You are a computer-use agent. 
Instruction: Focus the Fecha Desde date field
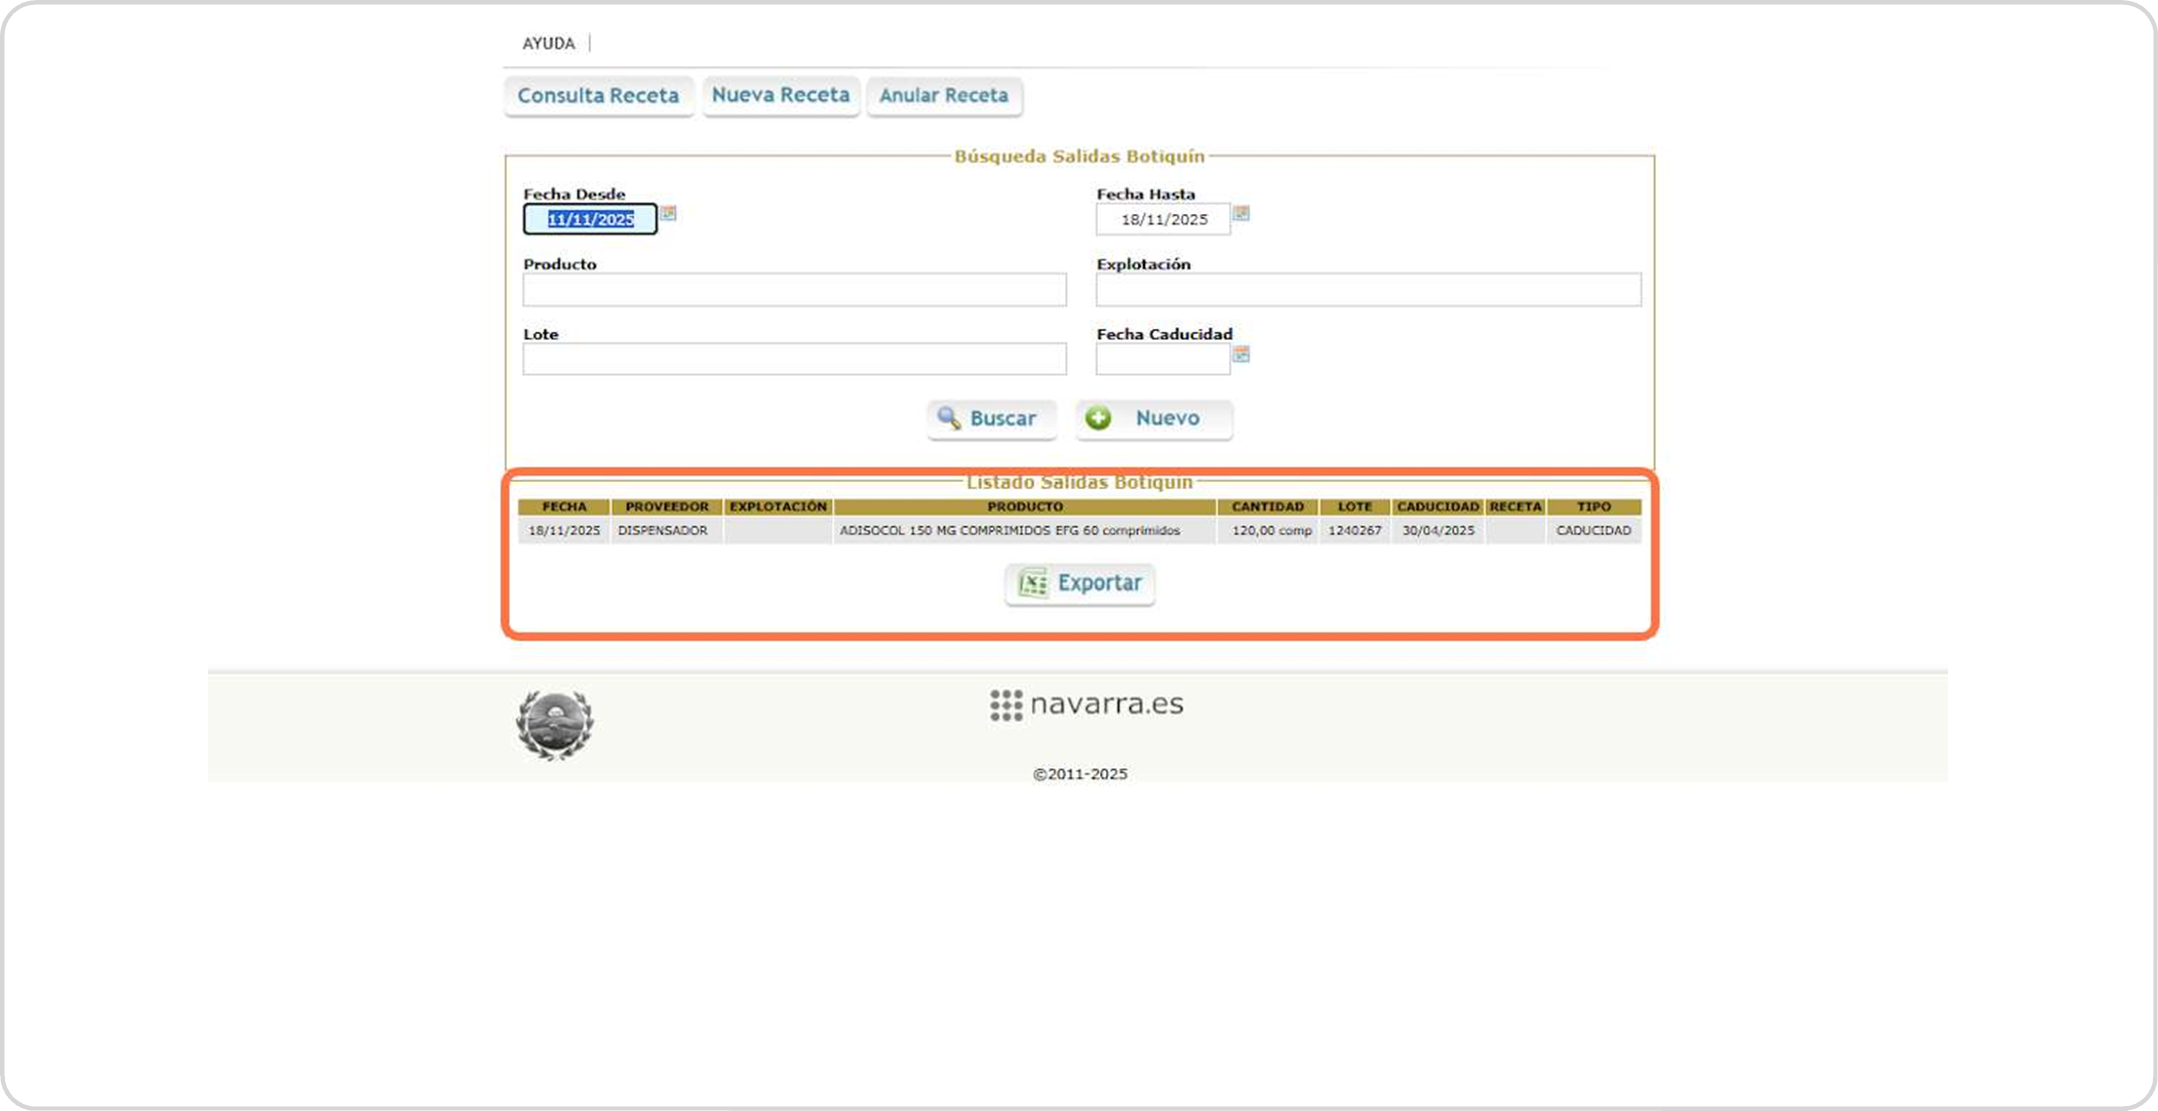[590, 219]
